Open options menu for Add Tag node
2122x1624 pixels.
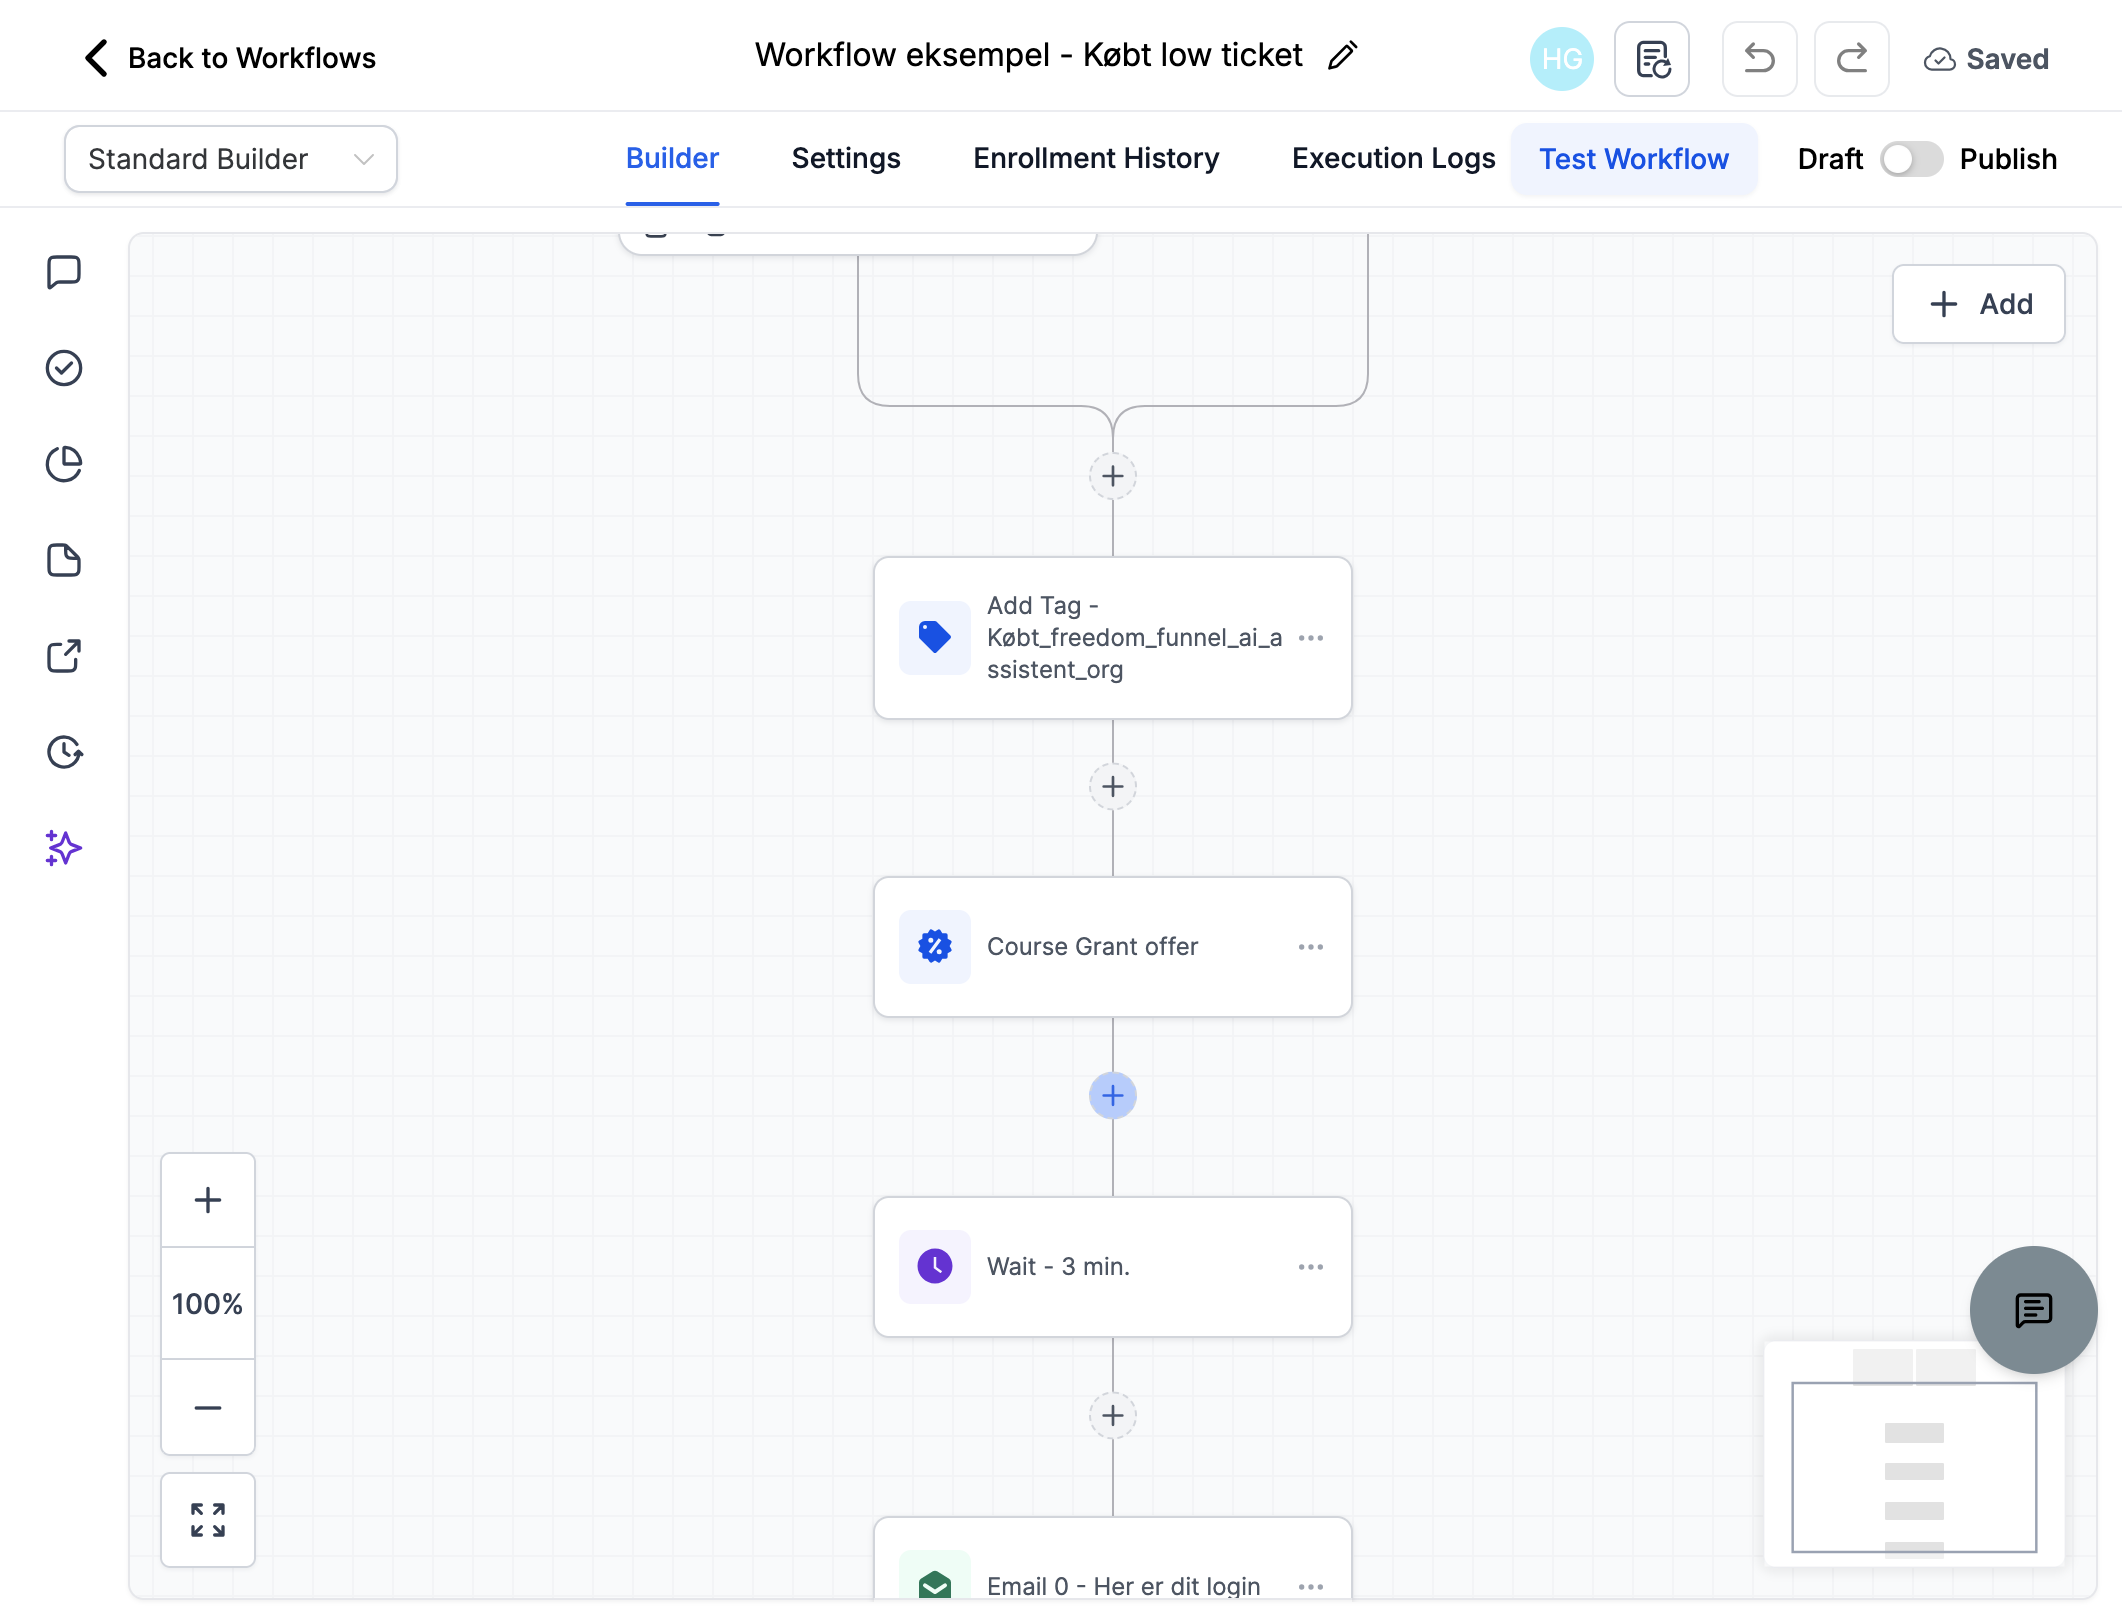1311,638
